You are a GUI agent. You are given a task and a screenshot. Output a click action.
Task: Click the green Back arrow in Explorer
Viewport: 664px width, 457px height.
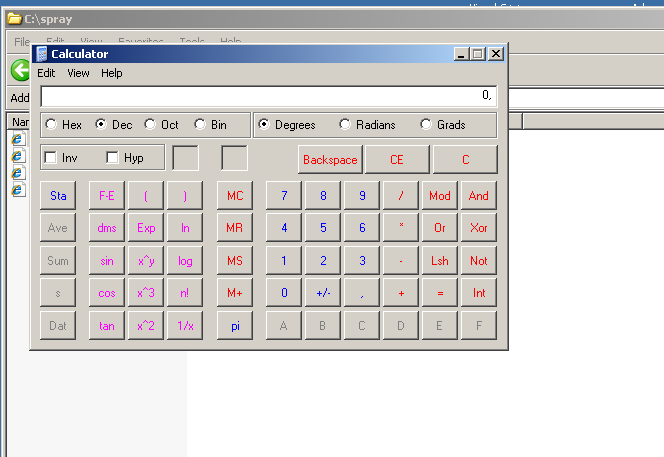point(19,70)
